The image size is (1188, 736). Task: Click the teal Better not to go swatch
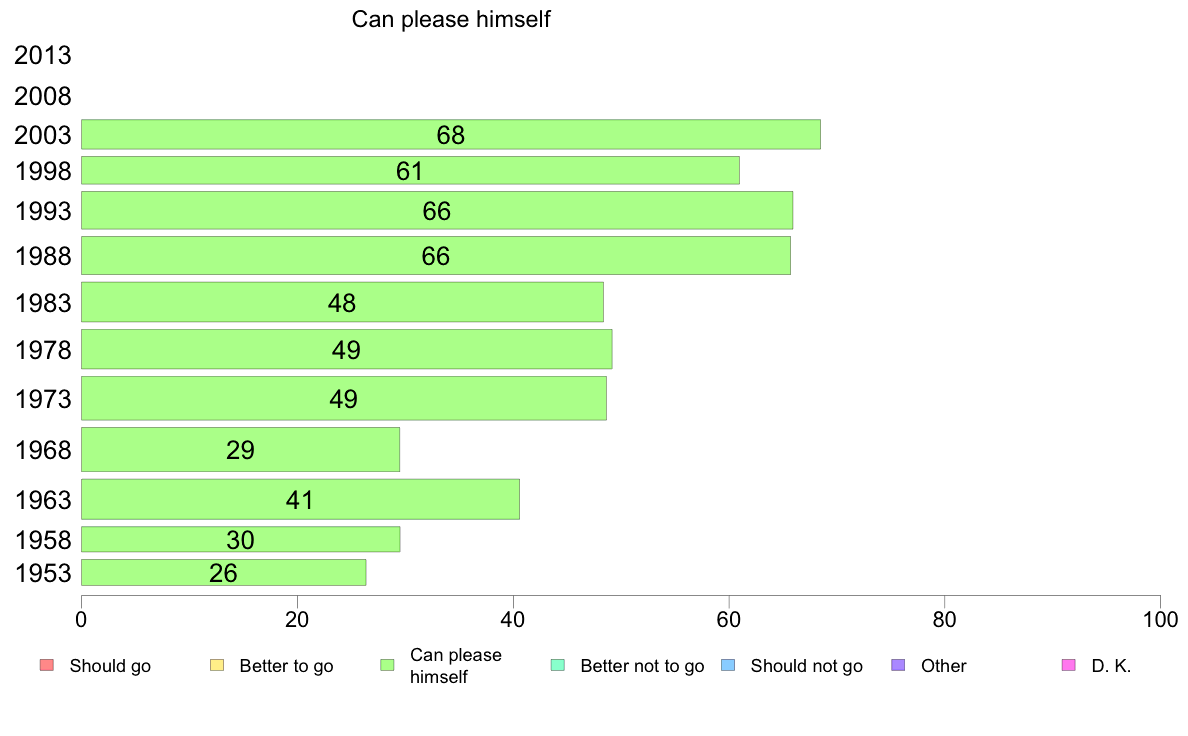tap(558, 666)
